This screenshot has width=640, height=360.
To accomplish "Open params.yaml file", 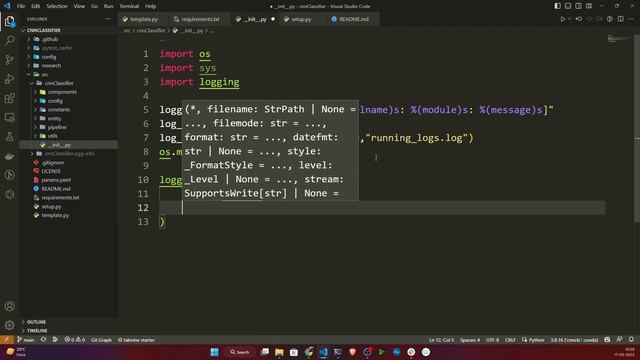I will [56, 180].
